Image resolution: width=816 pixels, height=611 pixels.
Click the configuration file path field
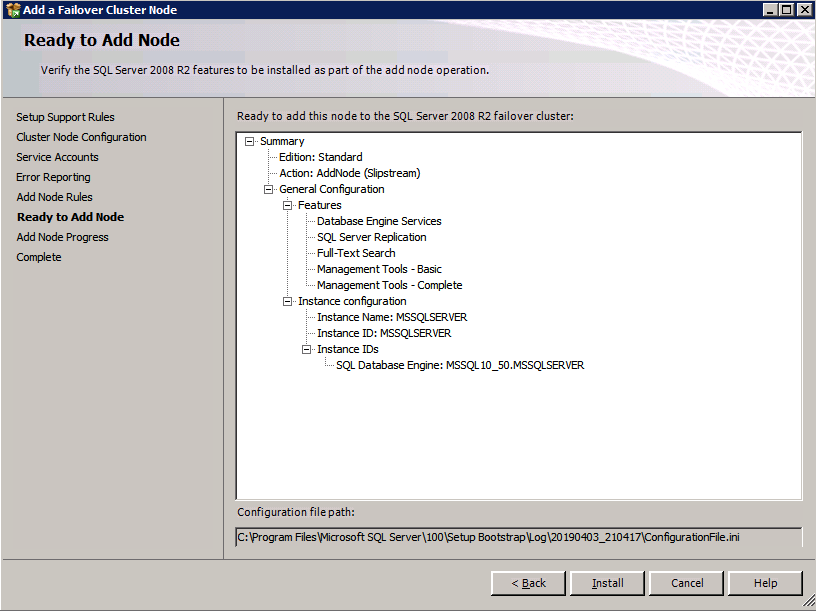coord(519,537)
